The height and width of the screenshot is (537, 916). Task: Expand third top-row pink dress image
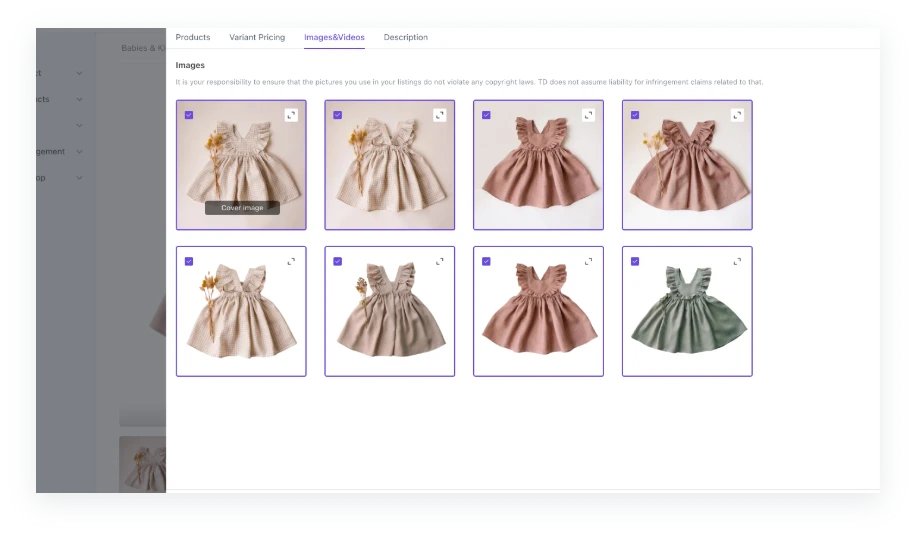[588, 115]
